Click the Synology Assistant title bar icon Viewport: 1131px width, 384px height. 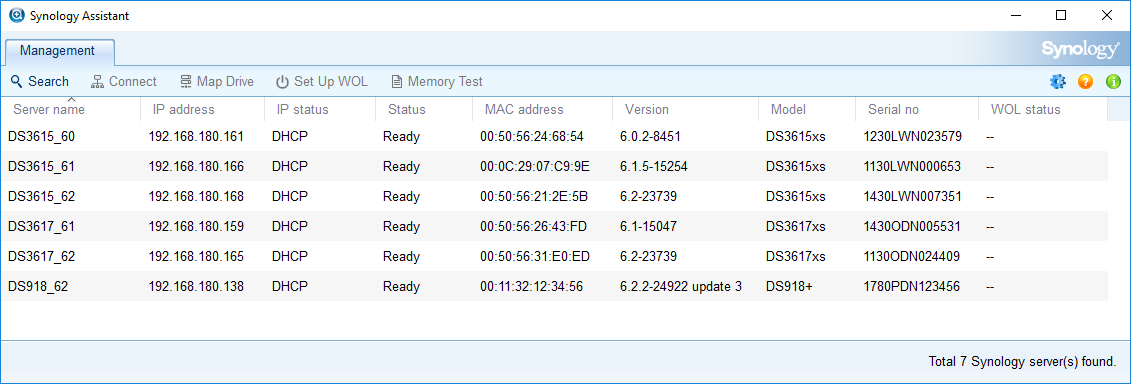tap(16, 15)
